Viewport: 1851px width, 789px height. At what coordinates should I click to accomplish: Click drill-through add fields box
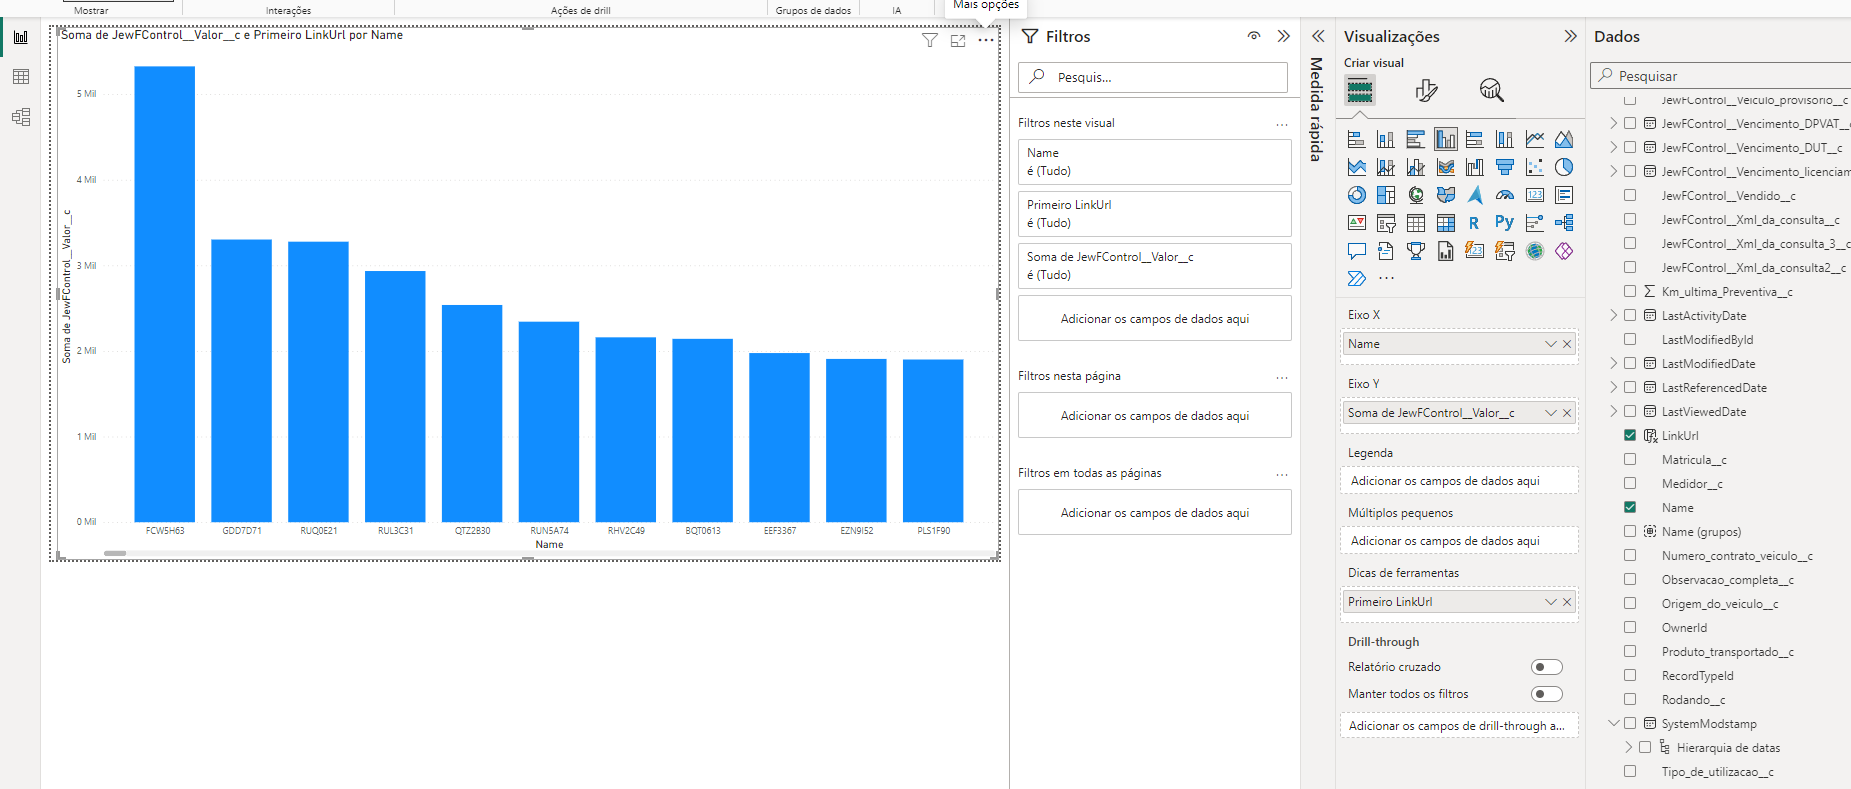(1459, 726)
